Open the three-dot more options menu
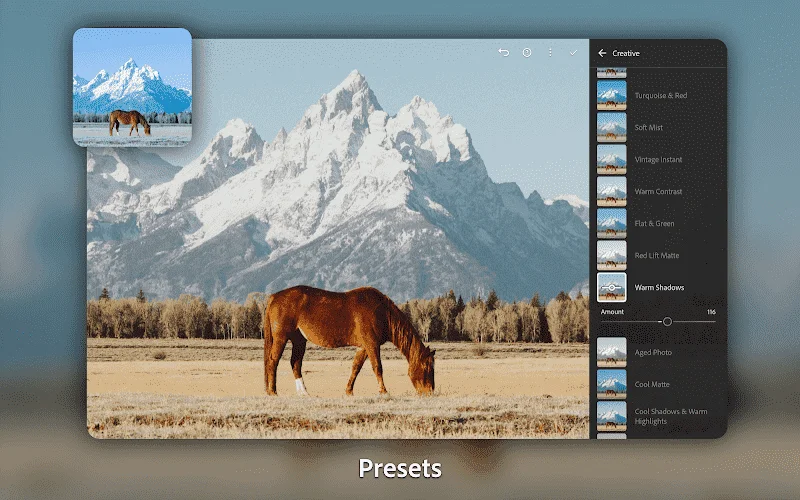 [550, 53]
